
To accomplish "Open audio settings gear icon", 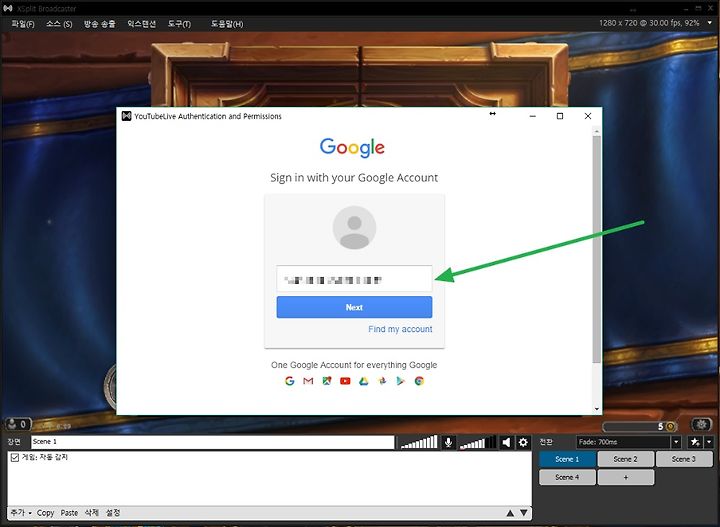I will [x=523, y=442].
